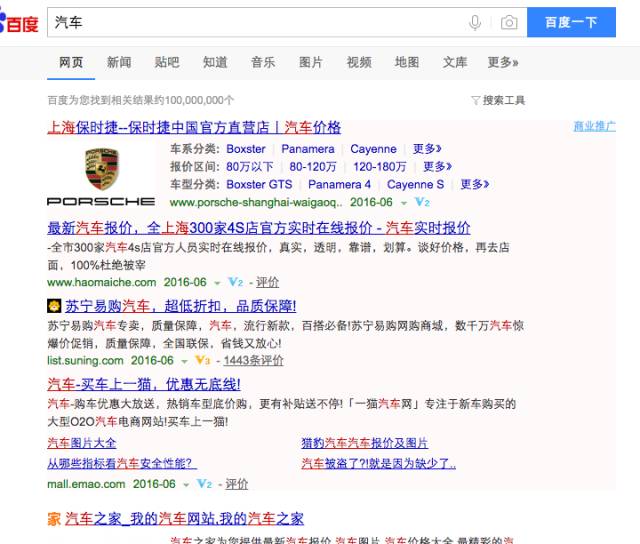This screenshot has height=544, width=640.
Task: Open www.porsche-shanghai-waigaoq URL
Action: [256, 202]
